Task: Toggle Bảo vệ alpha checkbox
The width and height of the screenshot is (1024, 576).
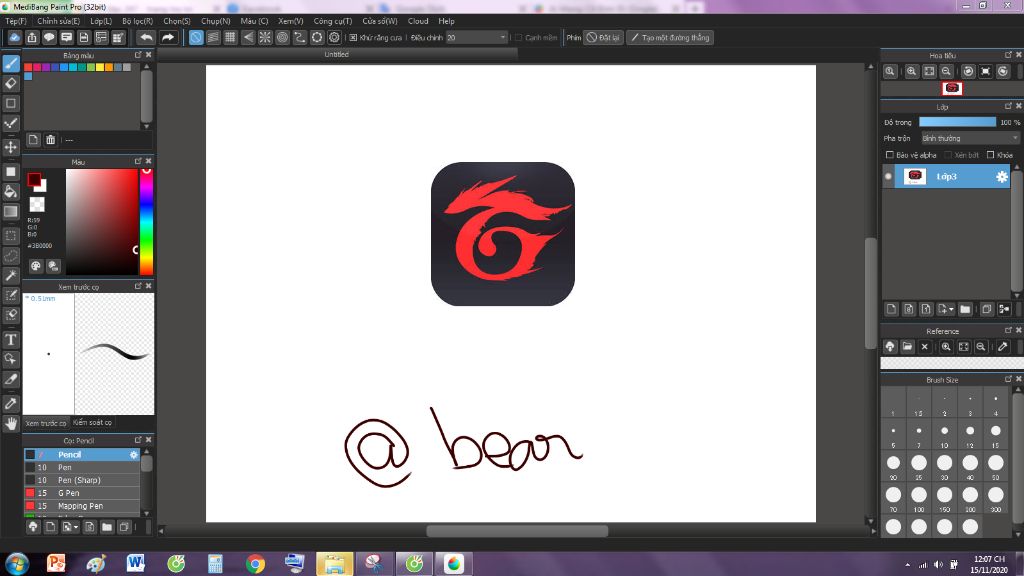Action: tap(889, 155)
